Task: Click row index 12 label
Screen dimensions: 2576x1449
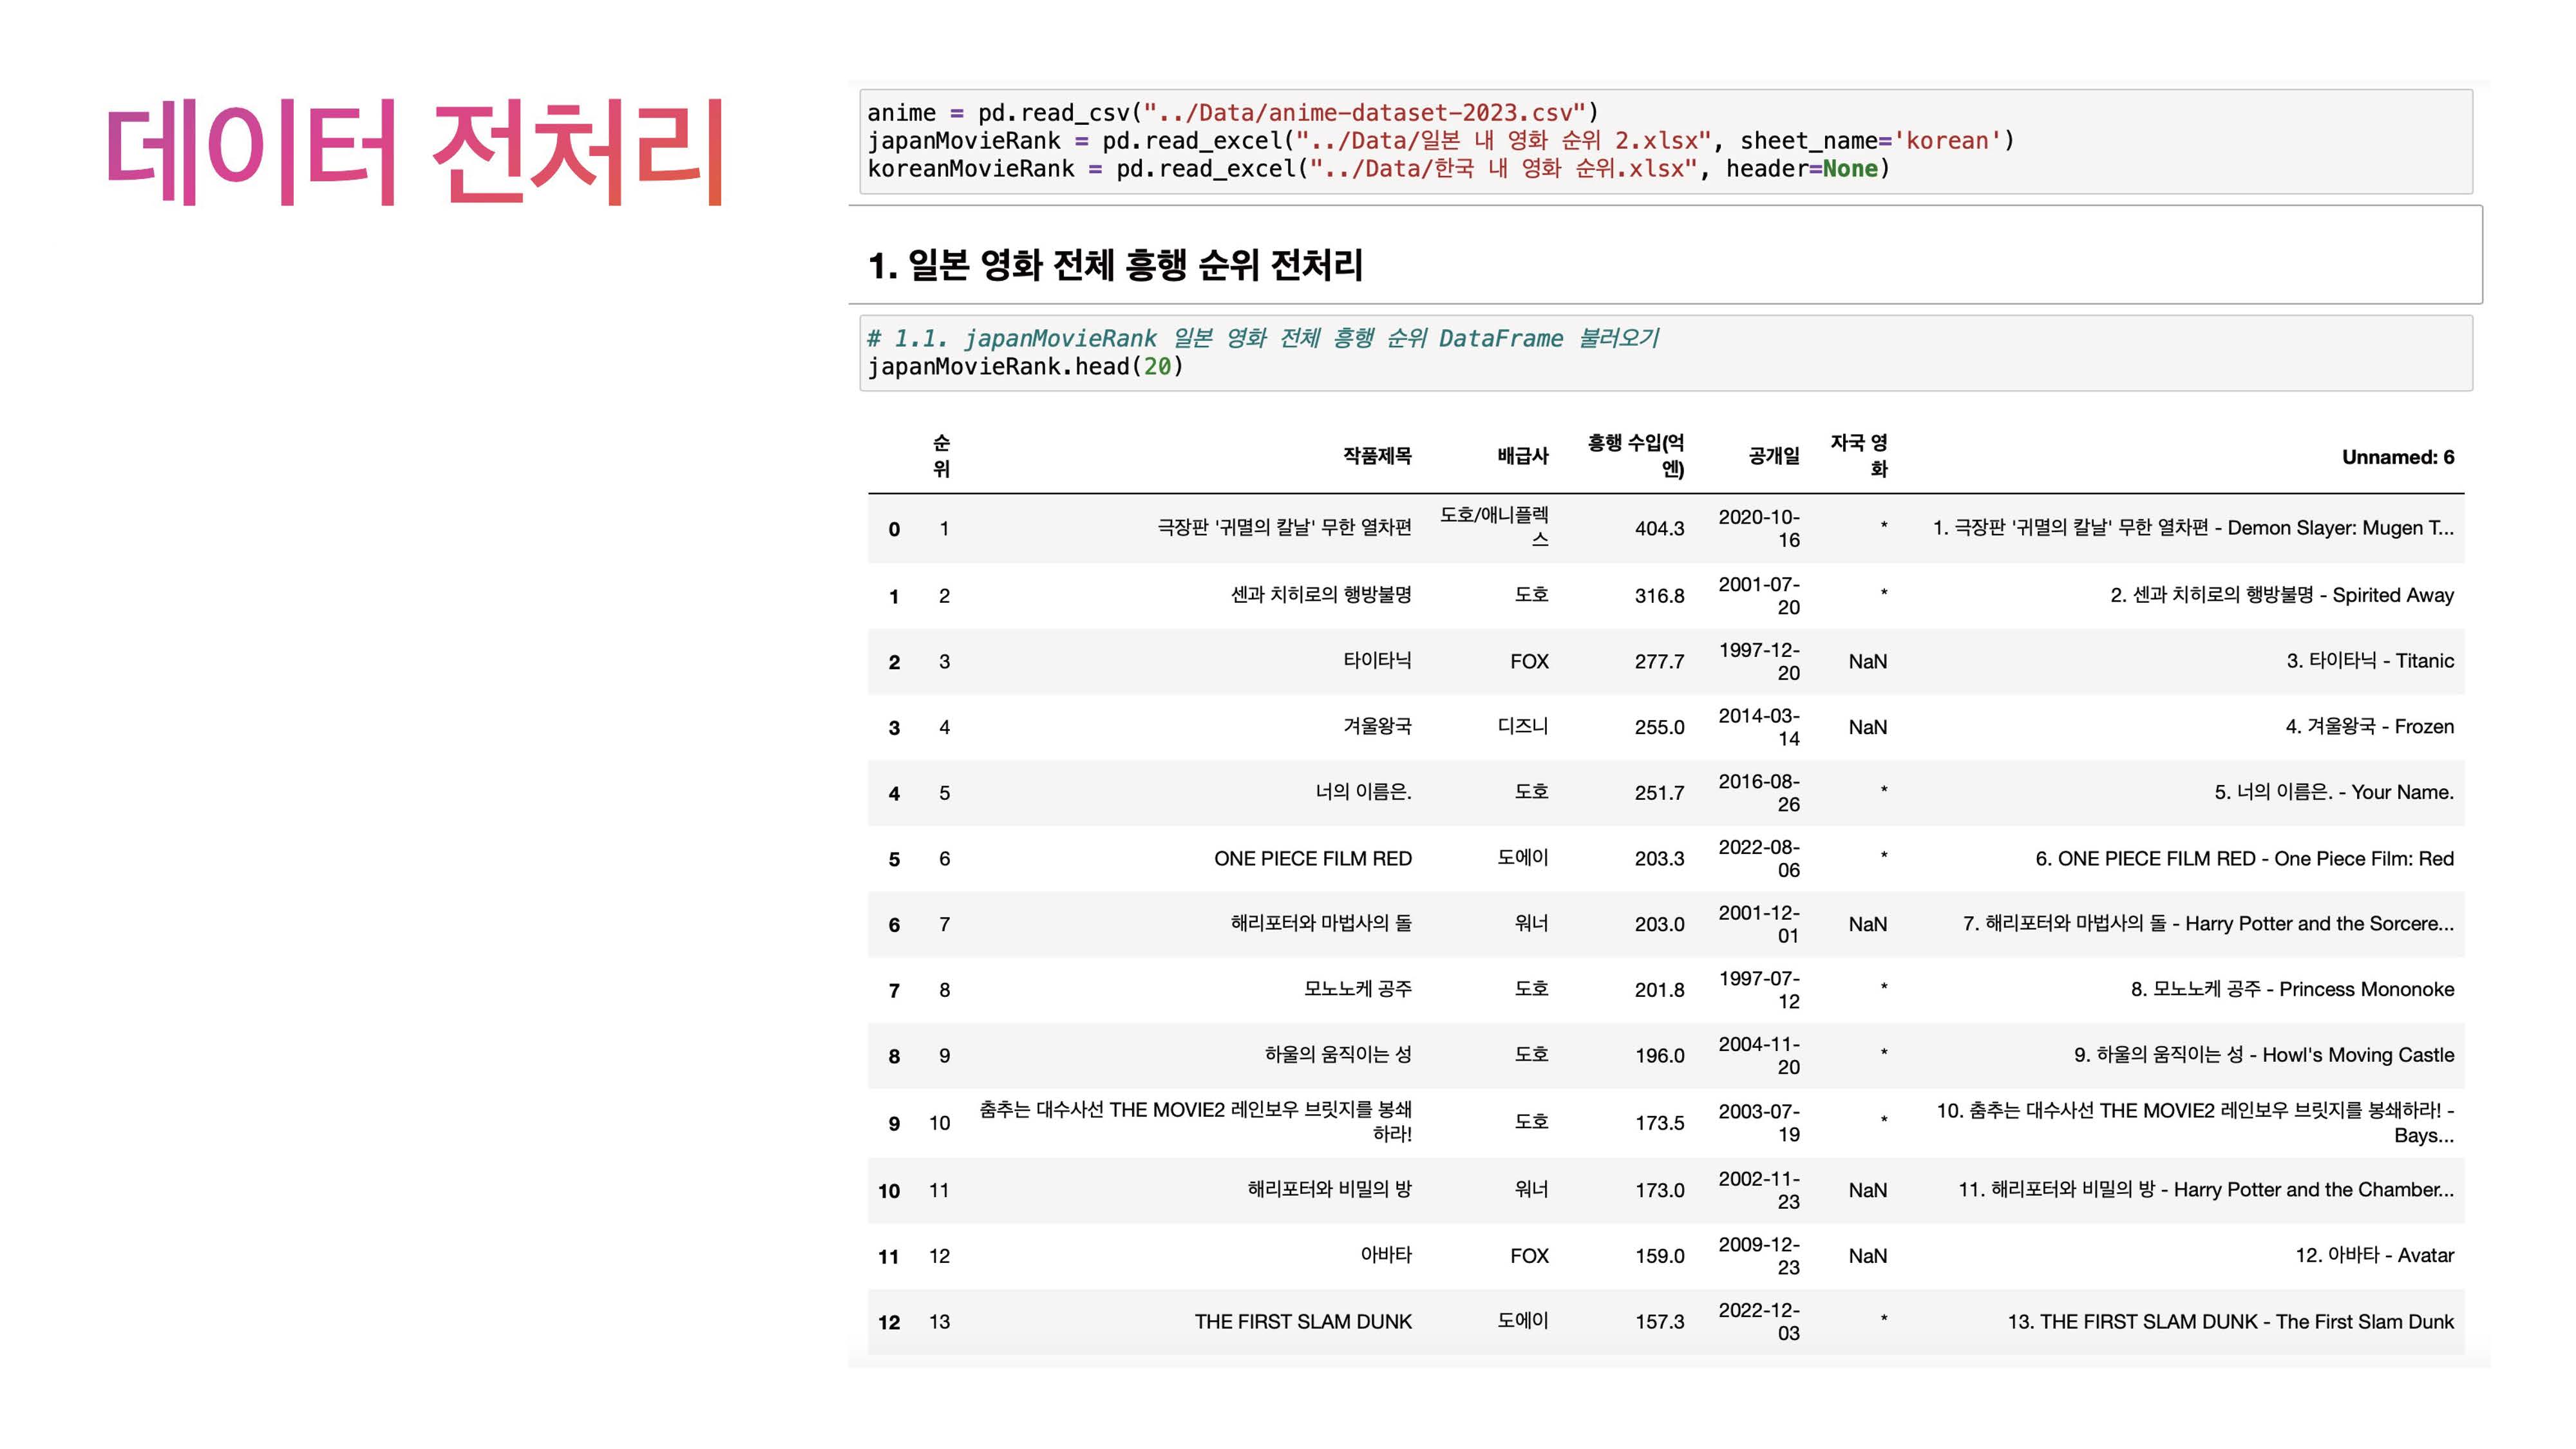Action: pyautogui.click(x=889, y=1323)
